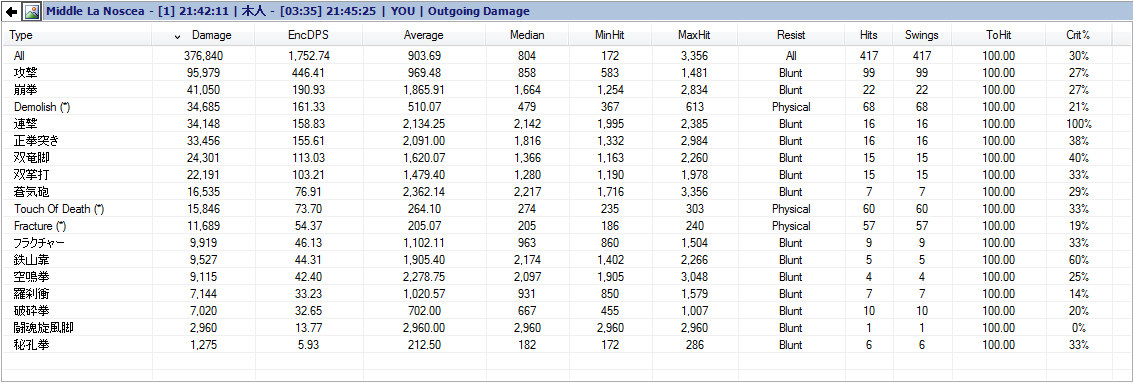Click crit cell 60%
This screenshot has height=387, width=1134.
1078,260
